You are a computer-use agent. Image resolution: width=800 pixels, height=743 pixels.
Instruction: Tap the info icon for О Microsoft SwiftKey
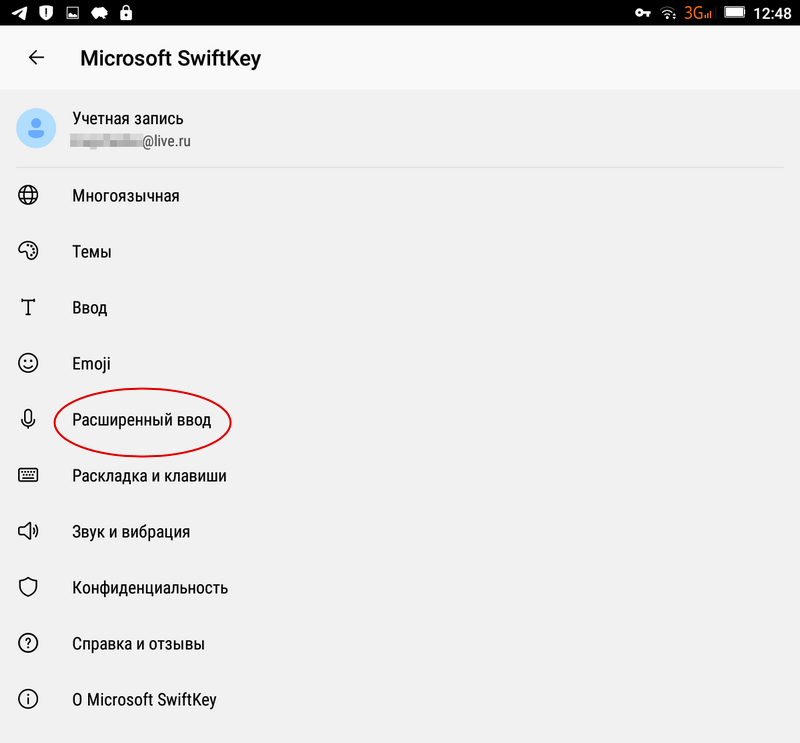point(28,699)
